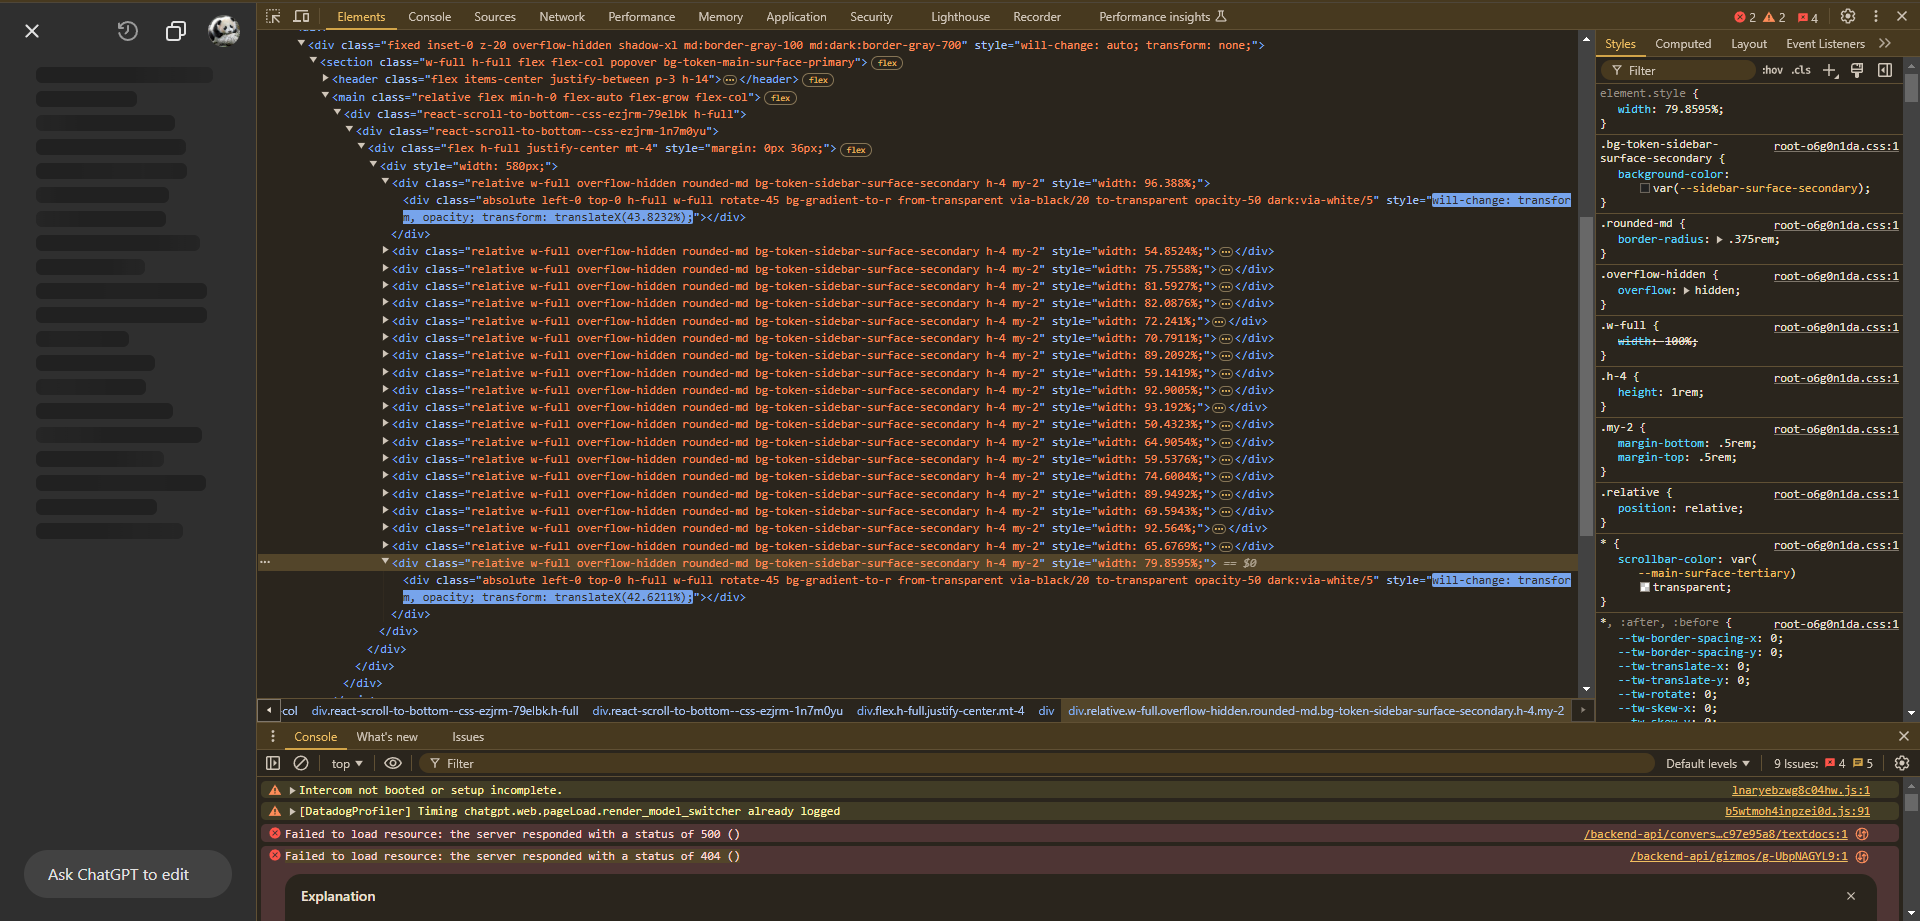
Task: Open DevTools settings gear
Action: tap(1848, 16)
